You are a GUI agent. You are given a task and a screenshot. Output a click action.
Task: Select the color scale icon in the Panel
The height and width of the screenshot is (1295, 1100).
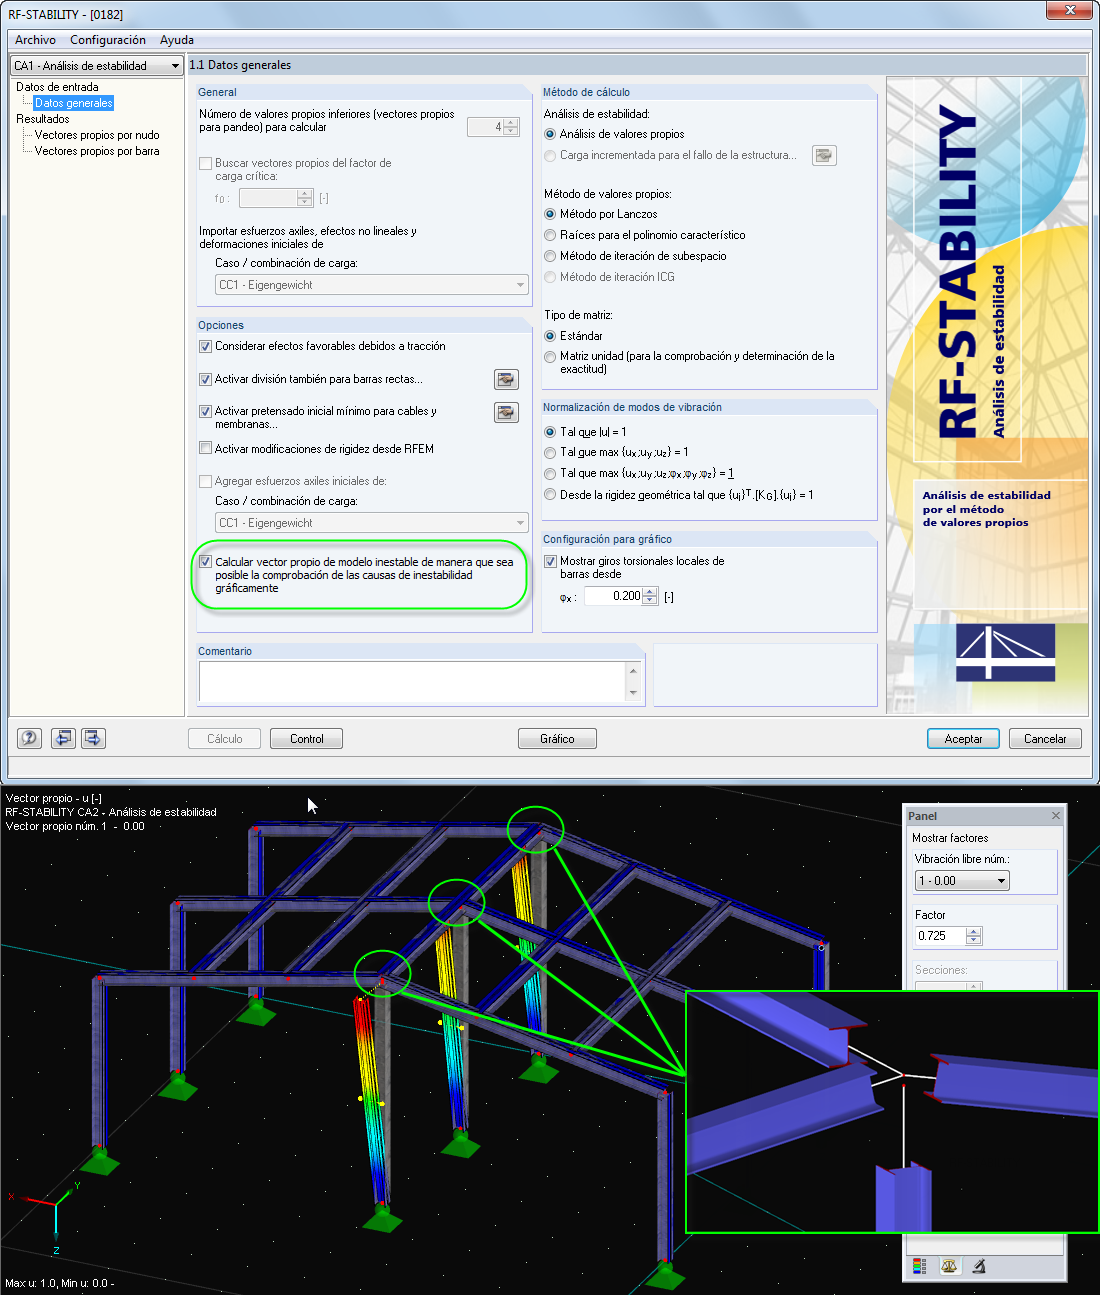coord(918,1265)
